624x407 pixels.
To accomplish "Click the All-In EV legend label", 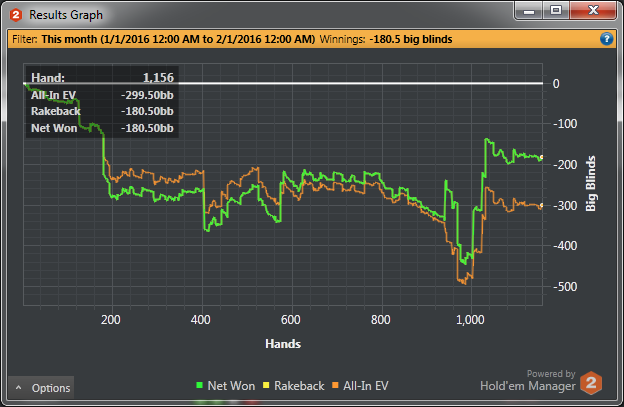I will [366, 386].
